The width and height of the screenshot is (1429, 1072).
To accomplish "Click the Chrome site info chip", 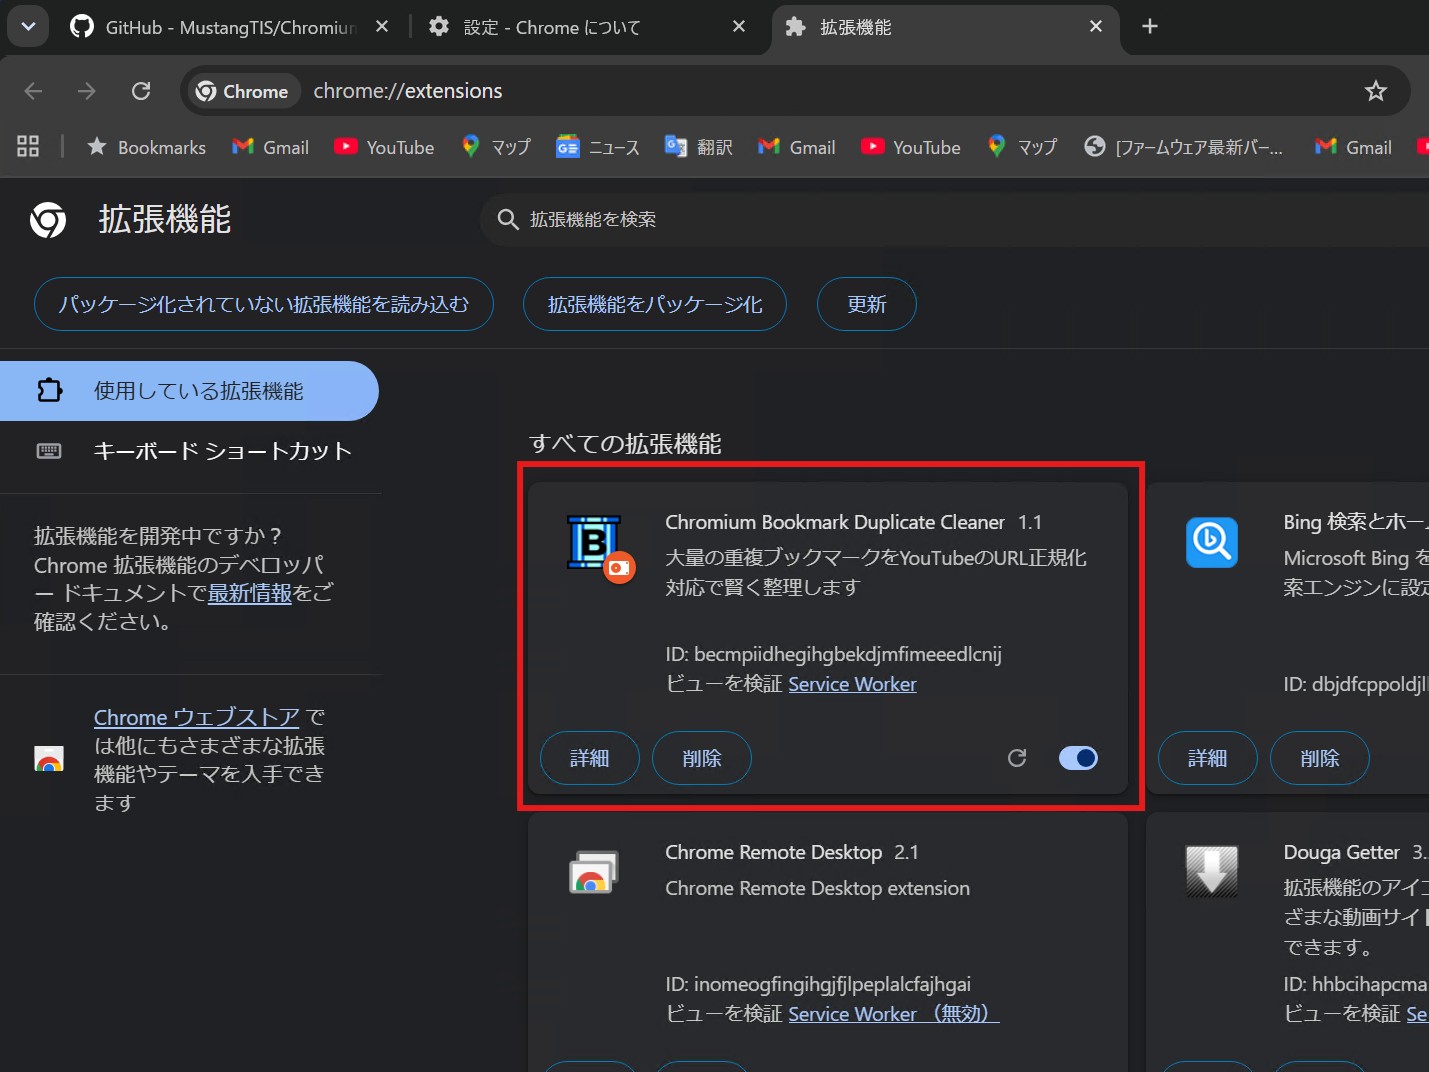I will click(243, 91).
